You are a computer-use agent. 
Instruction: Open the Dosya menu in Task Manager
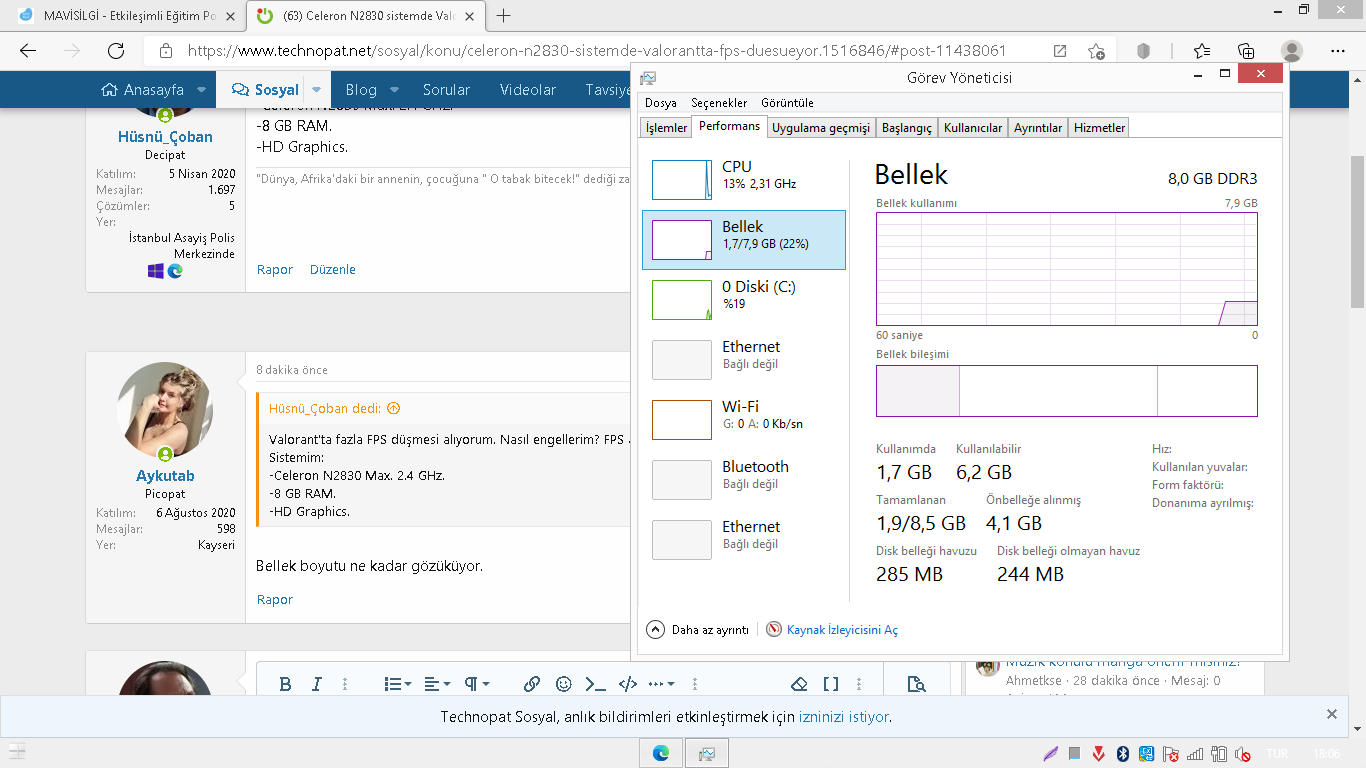pos(661,103)
